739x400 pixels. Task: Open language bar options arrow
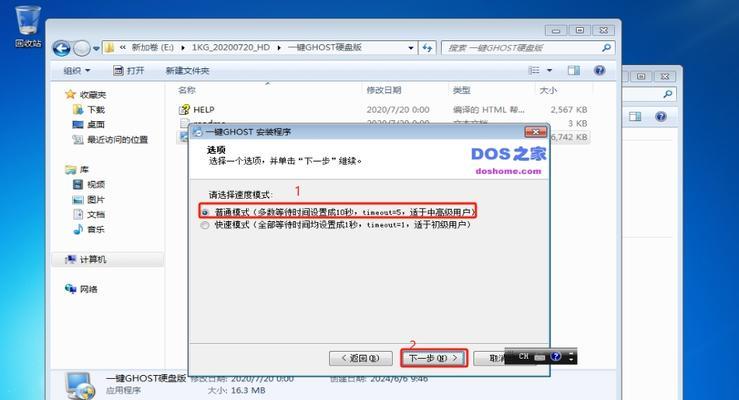tap(571, 357)
